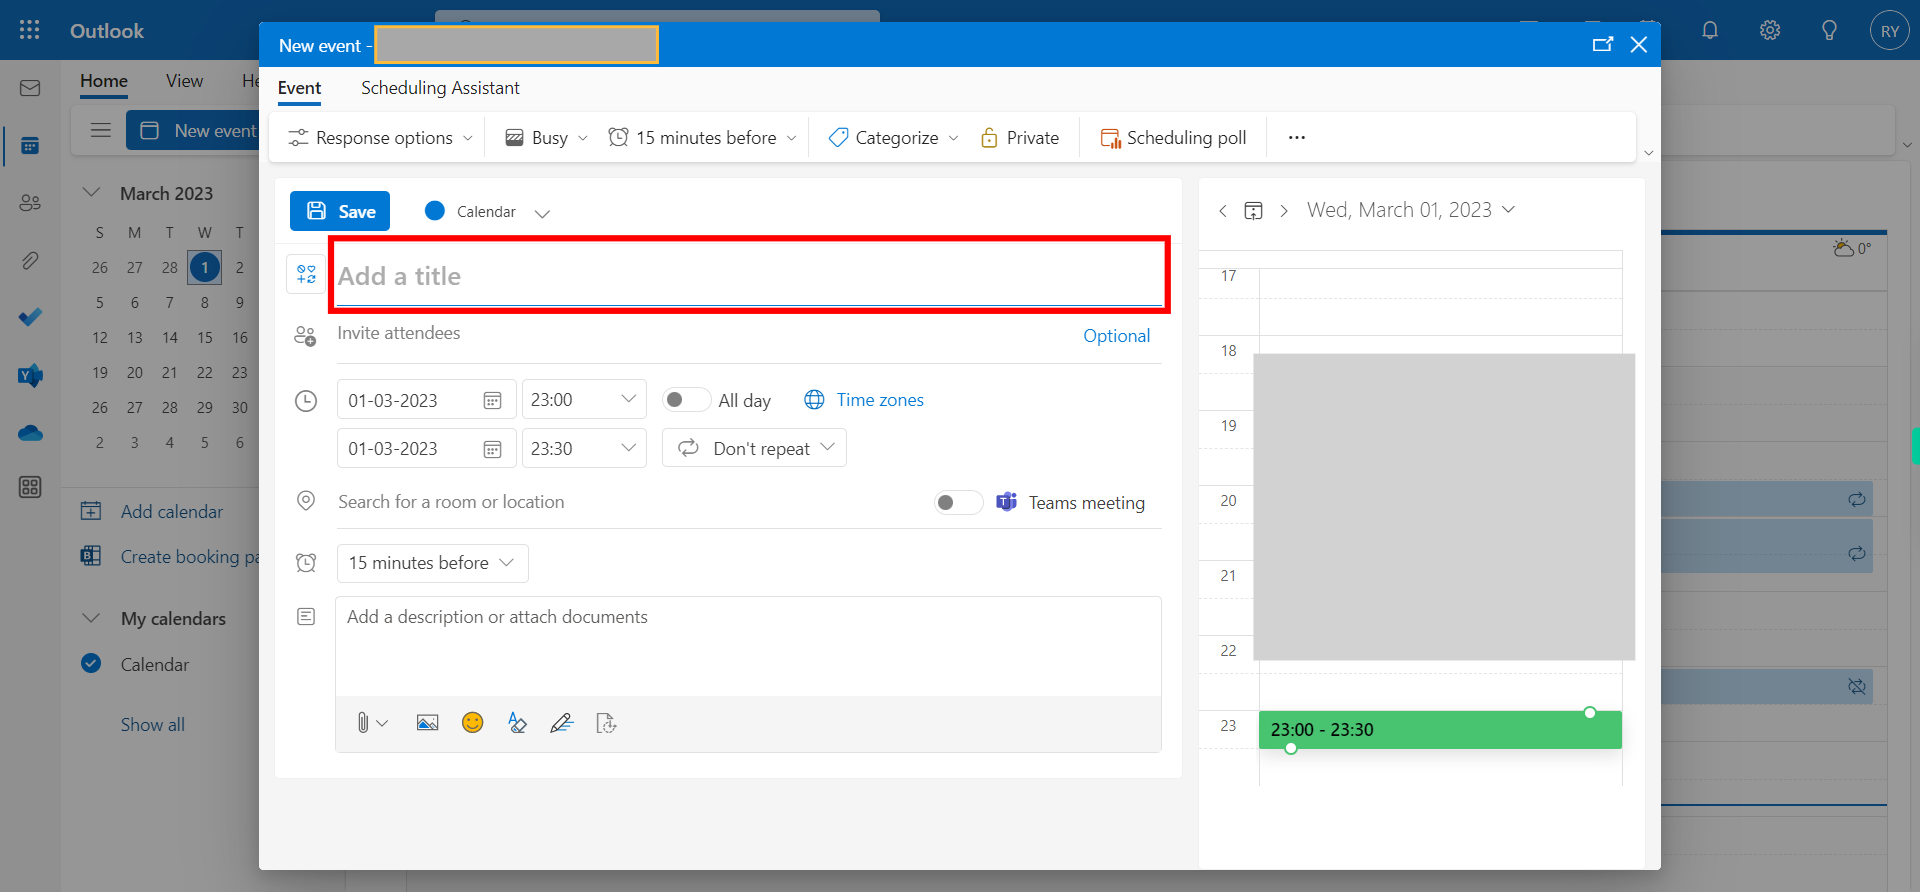Toggle Private for this event

[1019, 138]
